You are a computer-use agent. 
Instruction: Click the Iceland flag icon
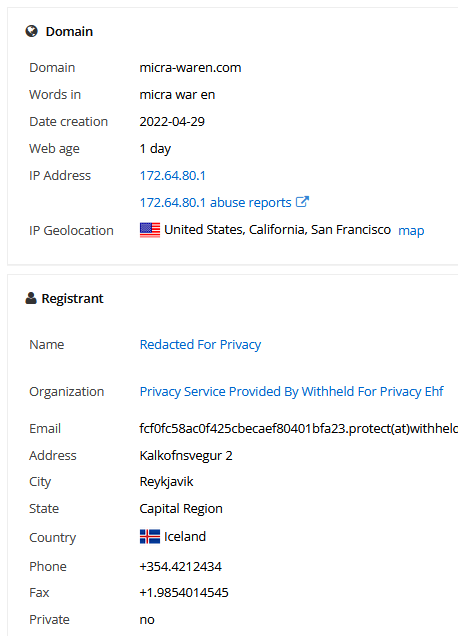150,537
